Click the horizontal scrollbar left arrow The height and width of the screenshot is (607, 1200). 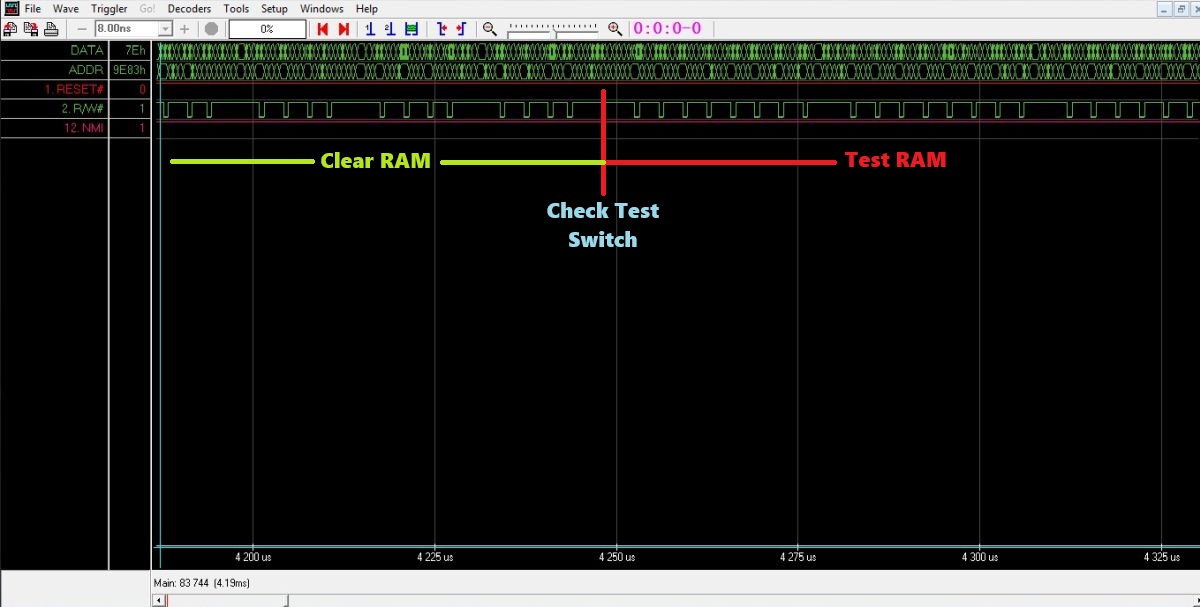(x=157, y=600)
